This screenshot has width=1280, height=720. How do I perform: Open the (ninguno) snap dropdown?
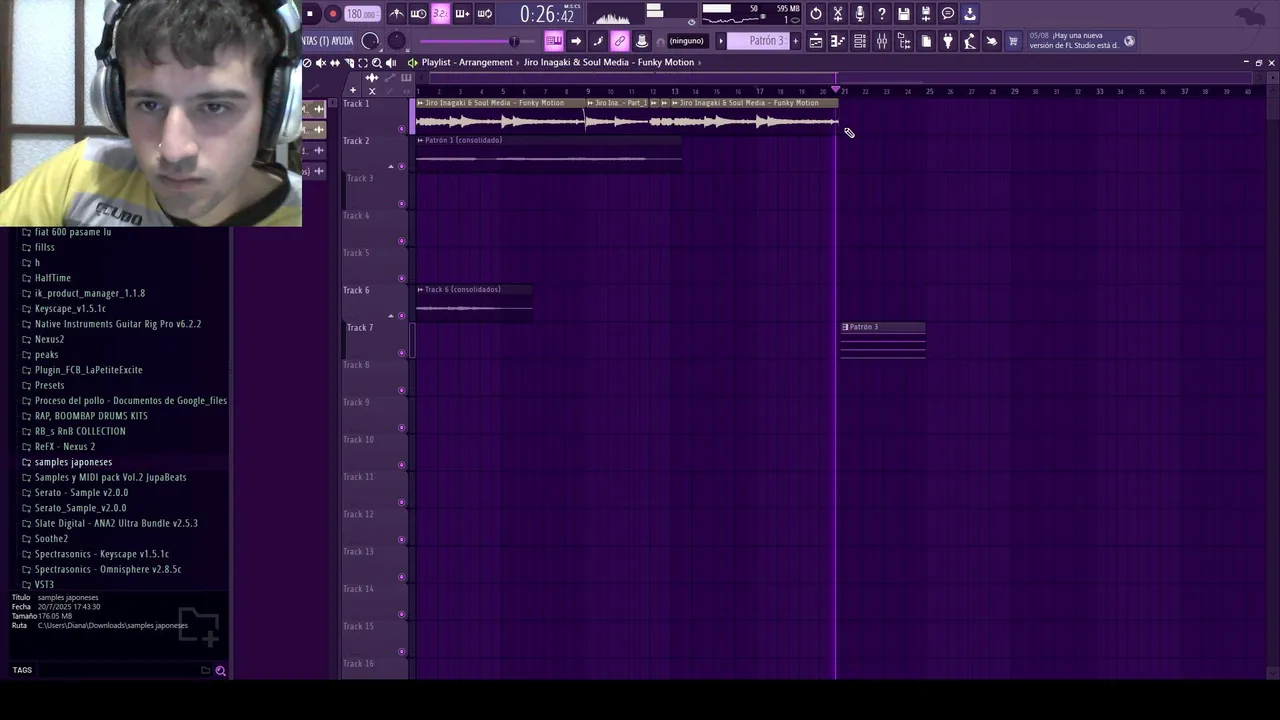686,41
